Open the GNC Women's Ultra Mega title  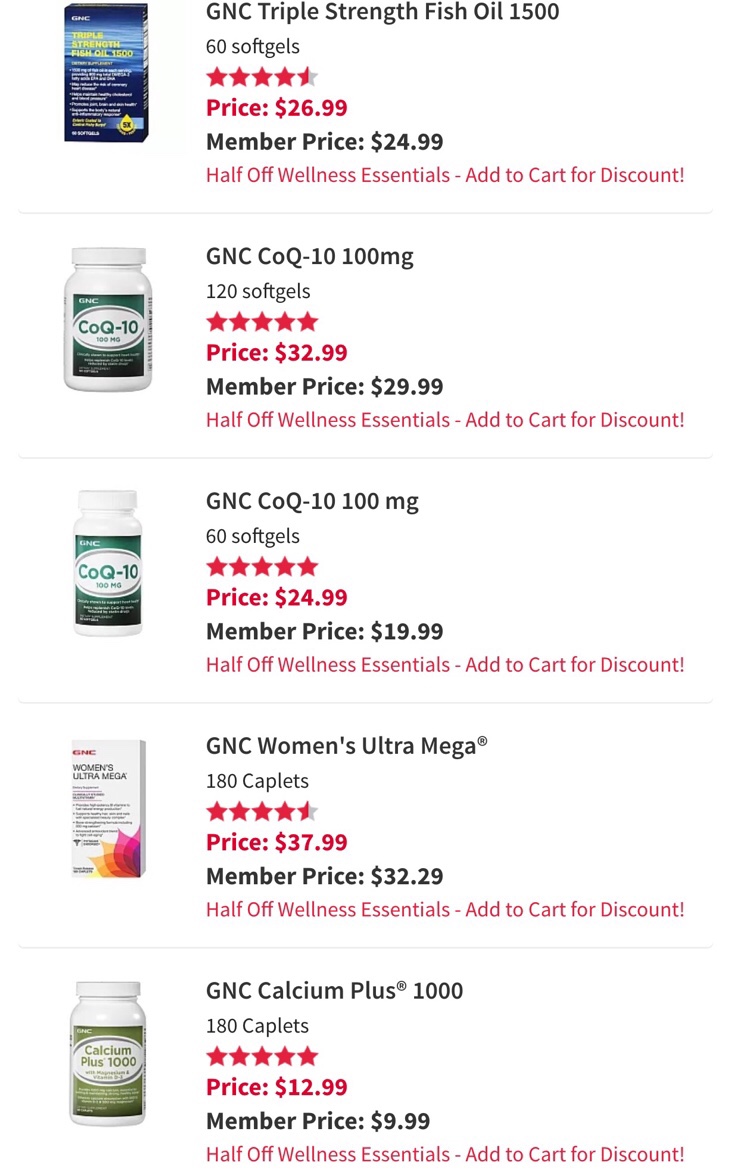pyautogui.click(x=347, y=746)
